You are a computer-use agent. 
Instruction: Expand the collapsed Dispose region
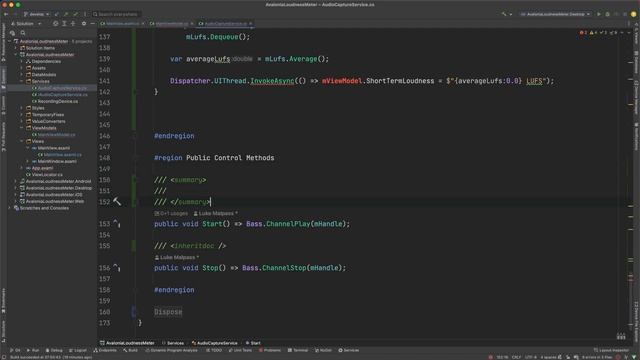point(168,312)
